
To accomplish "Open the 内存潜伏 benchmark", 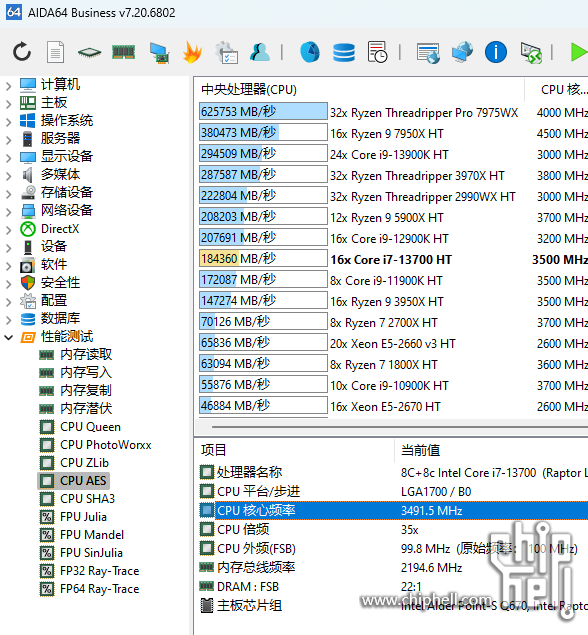I will 86,408.
